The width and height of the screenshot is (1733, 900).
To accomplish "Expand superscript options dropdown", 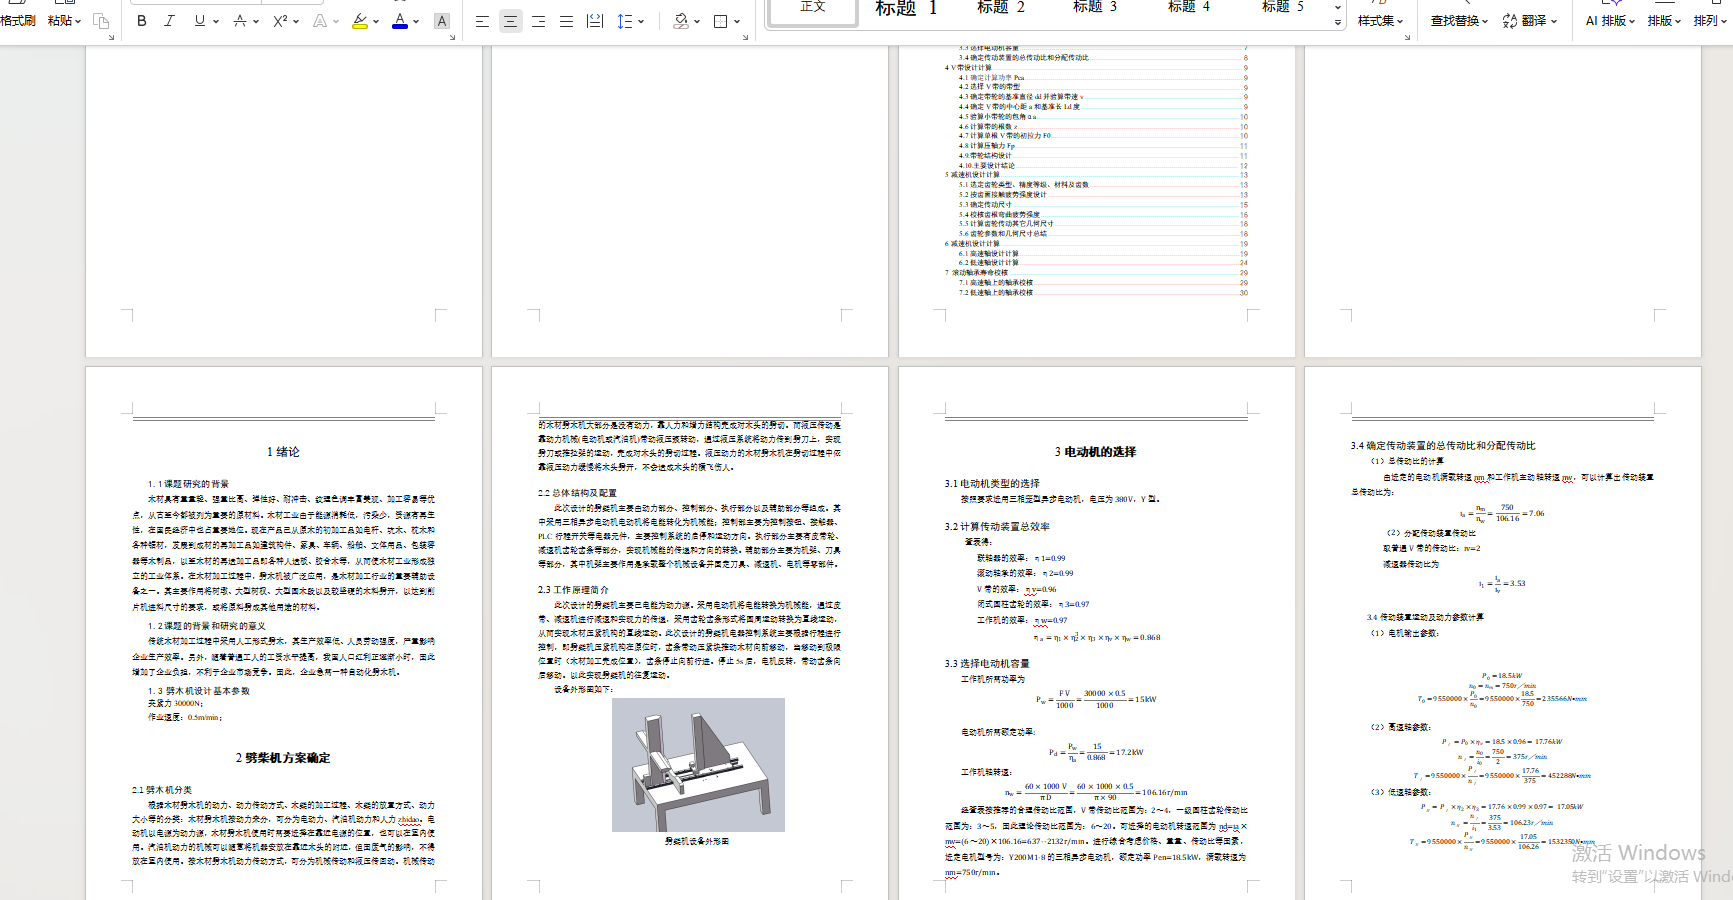I will pyautogui.click(x=297, y=22).
